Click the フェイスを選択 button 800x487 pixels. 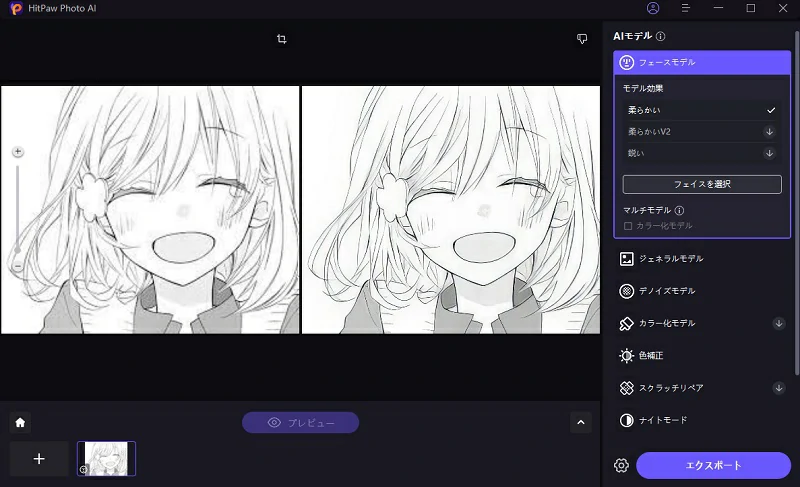coord(702,184)
